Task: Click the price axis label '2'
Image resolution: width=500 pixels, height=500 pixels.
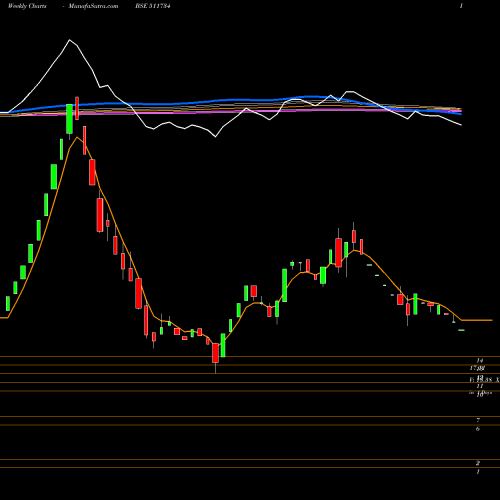Action: 478,463
